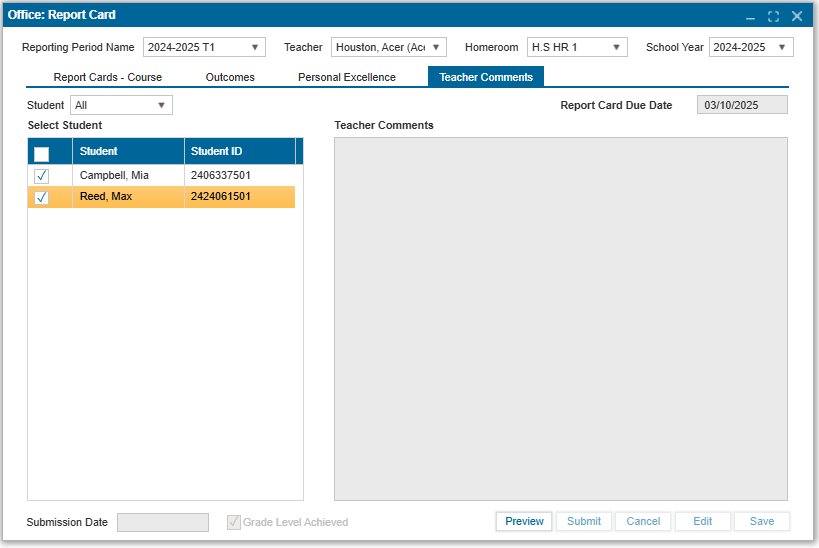Toggle the select-all students header checkbox
The image size is (819, 548).
pyautogui.click(x=41, y=153)
